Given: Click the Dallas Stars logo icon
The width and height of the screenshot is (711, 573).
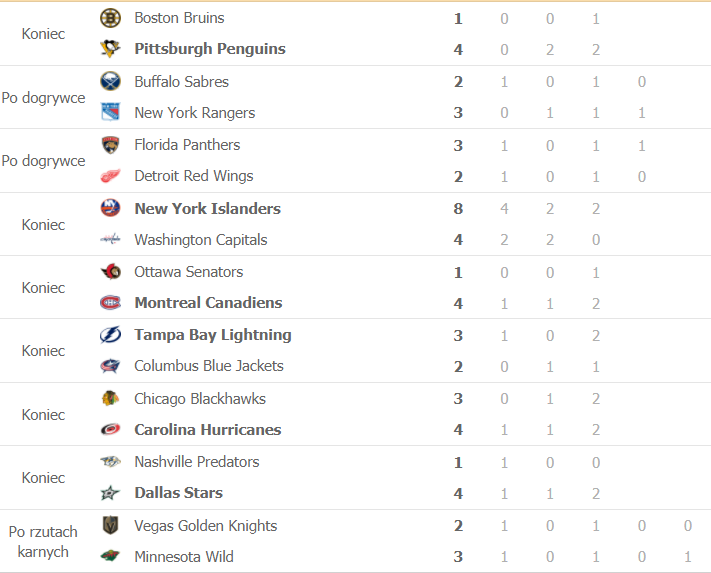Looking at the screenshot, I should click(x=110, y=493).
